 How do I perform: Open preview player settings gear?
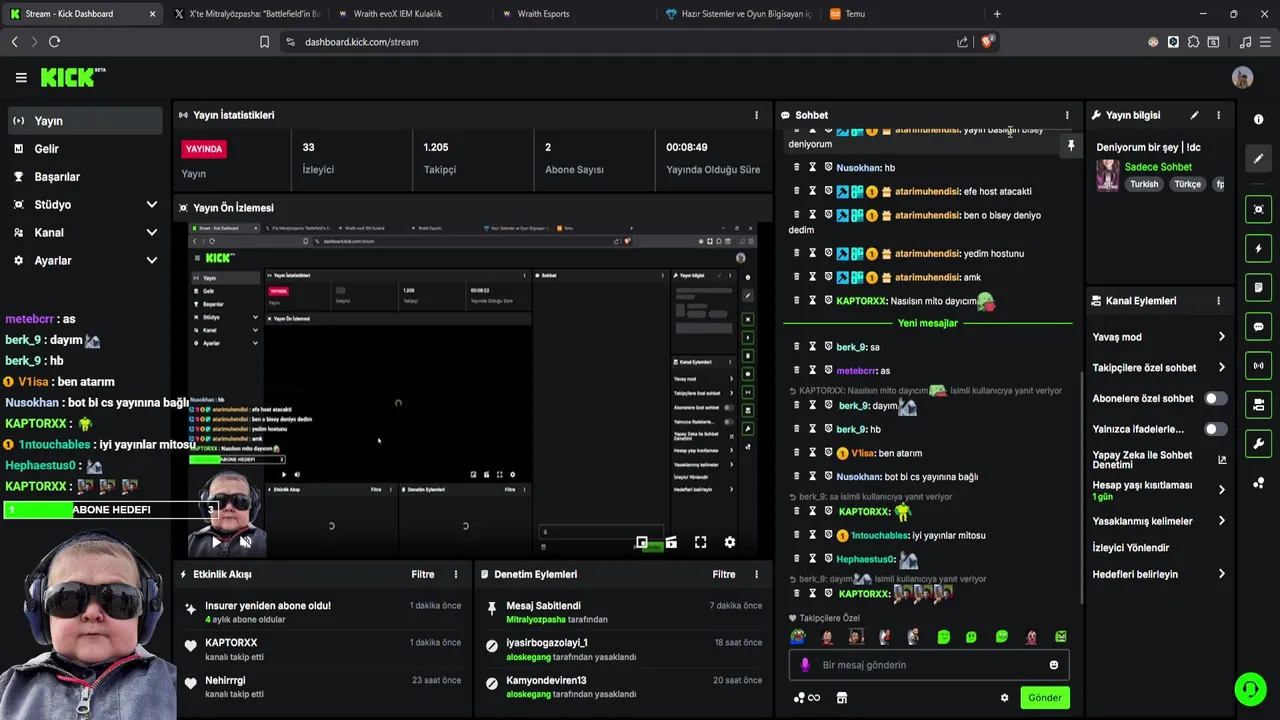[730, 542]
